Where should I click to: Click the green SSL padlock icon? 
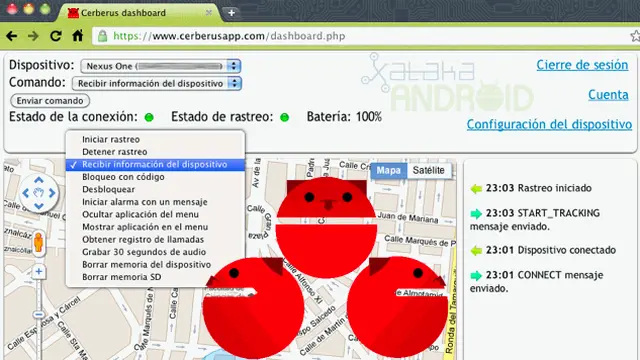(102, 36)
